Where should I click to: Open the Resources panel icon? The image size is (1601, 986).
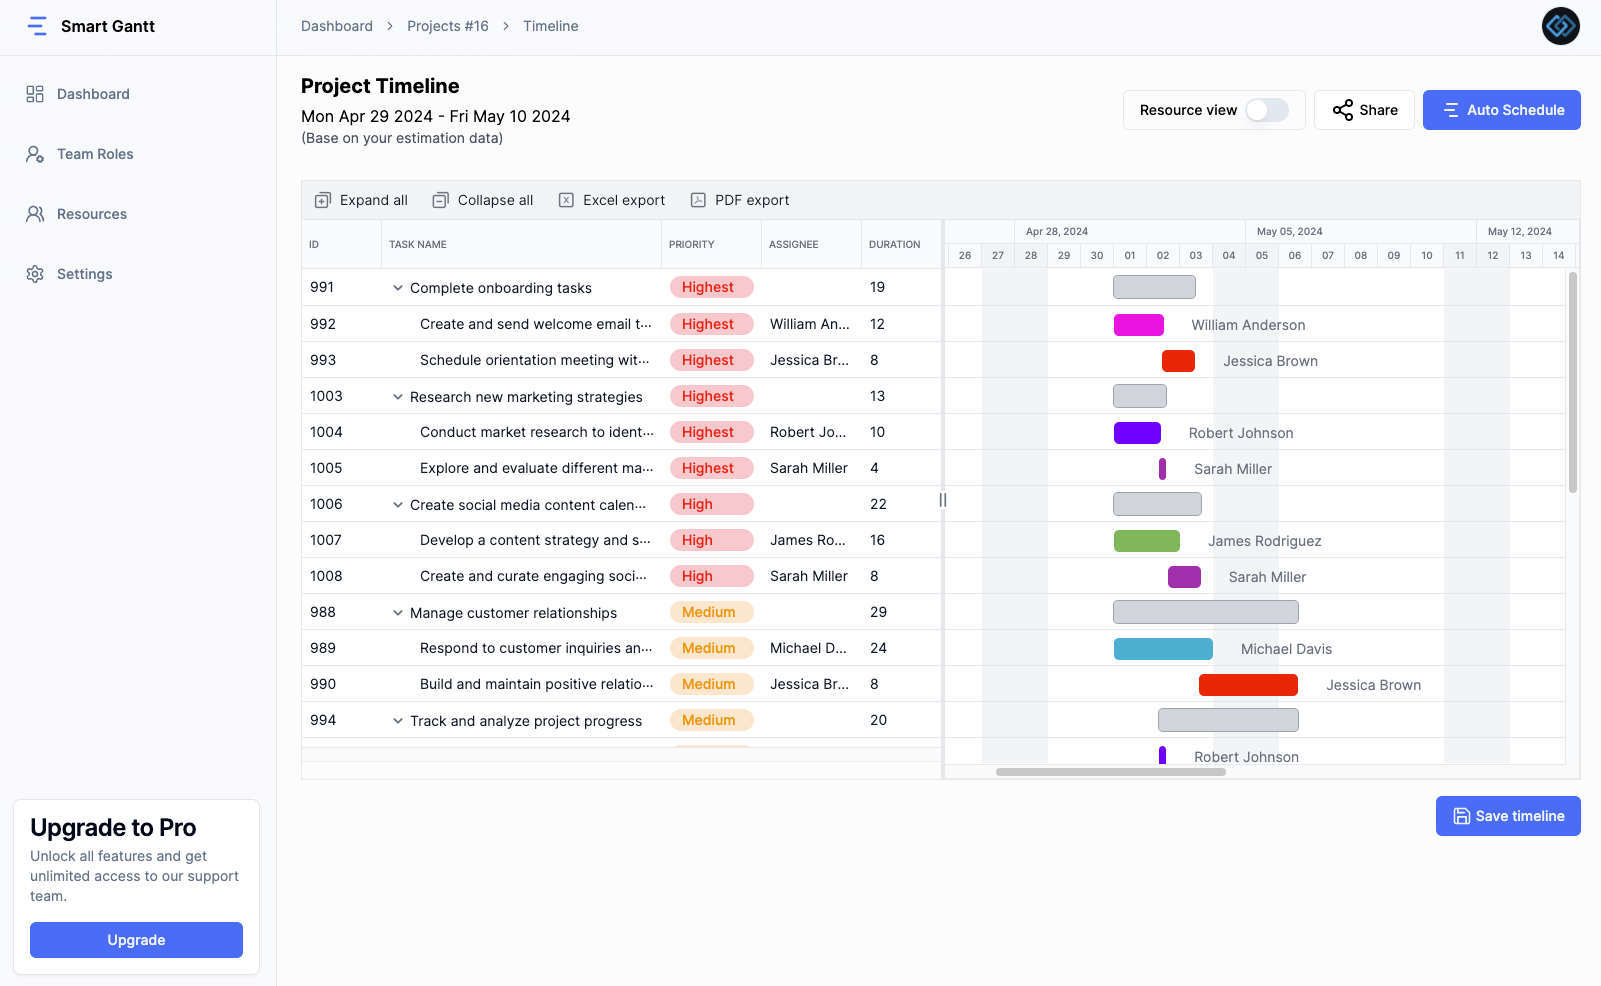click(34, 214)
